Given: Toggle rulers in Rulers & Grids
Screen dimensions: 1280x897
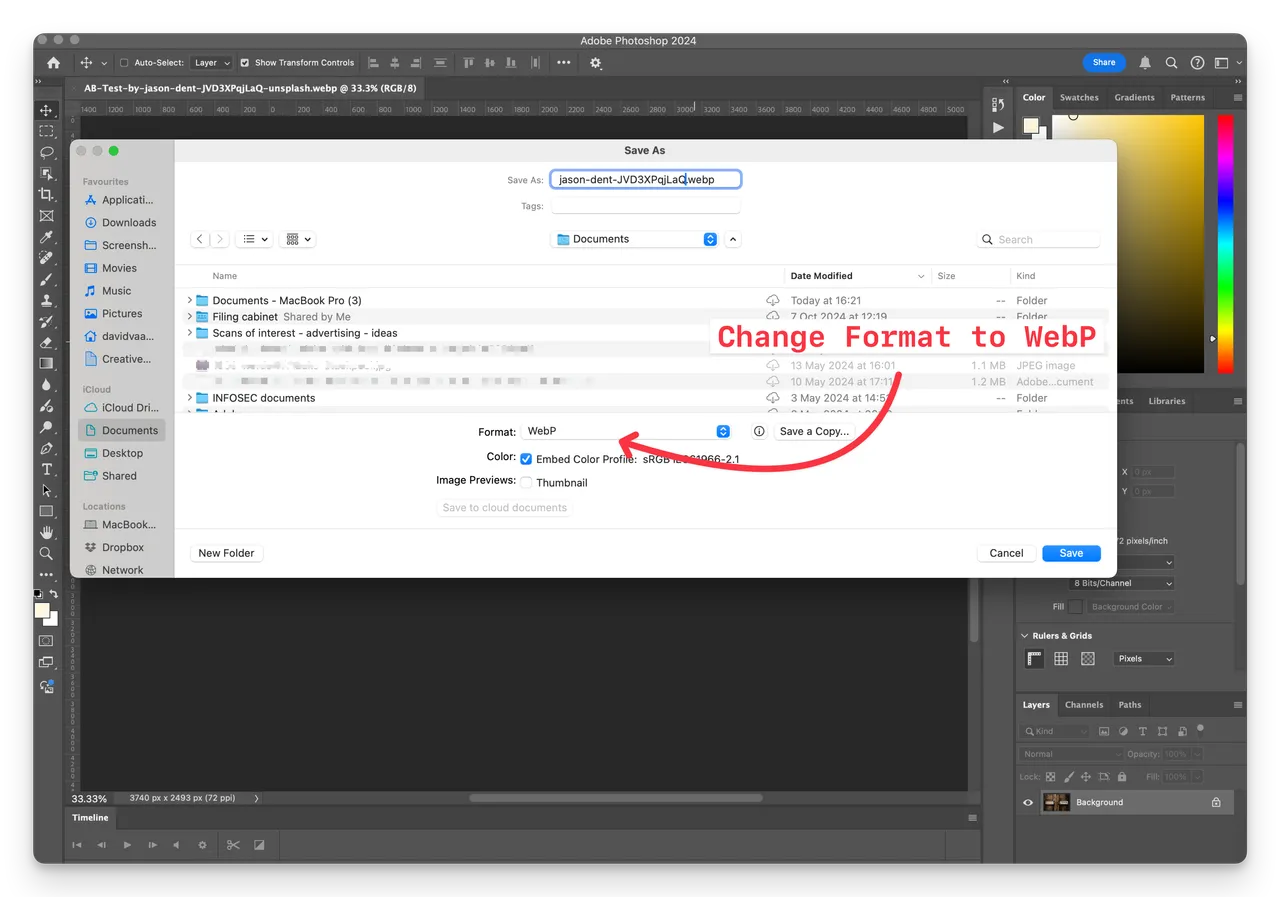Looking at the screenshot, I should coord(1035,659).
